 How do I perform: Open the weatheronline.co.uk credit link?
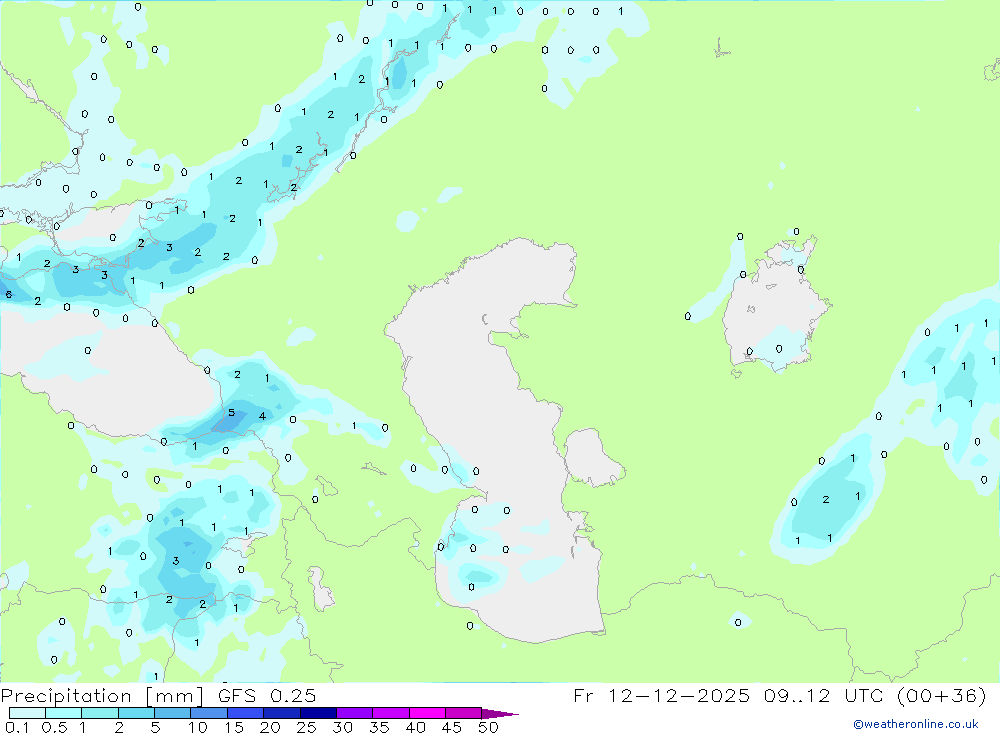point(916,724)
